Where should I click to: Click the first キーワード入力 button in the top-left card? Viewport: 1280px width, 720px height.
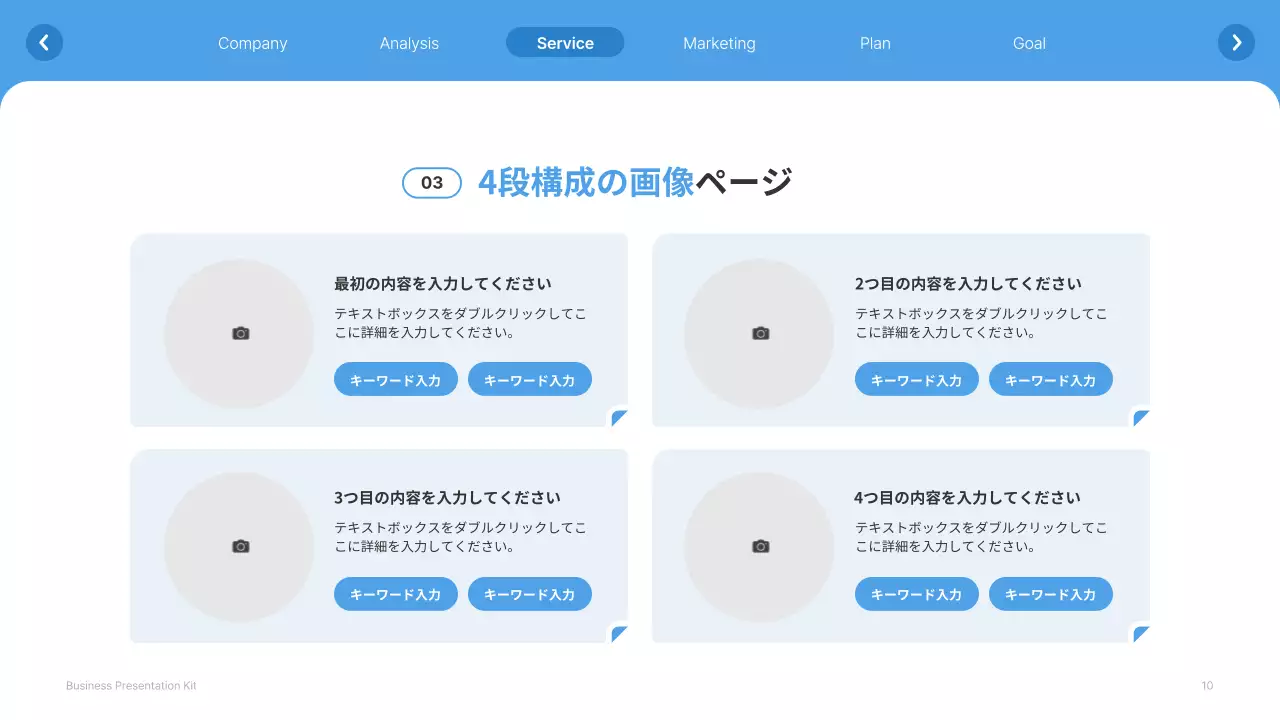click(x=396, y=379)
